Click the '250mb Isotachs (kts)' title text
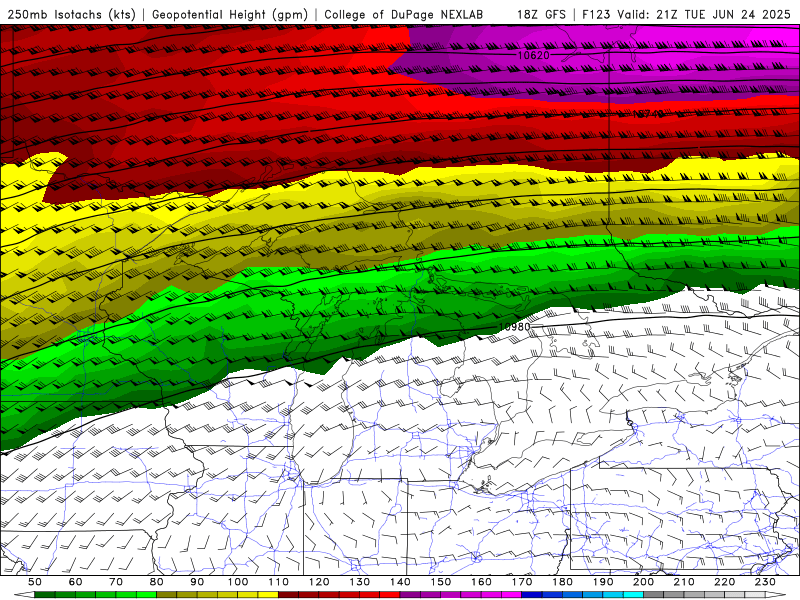The width and height of the screenshot is (800, 600). tap(71, 15)
